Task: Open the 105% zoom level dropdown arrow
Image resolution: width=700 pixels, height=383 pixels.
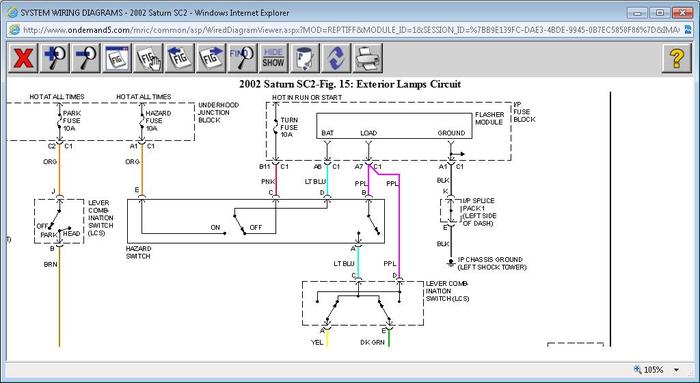Action: tap(677, 370)
